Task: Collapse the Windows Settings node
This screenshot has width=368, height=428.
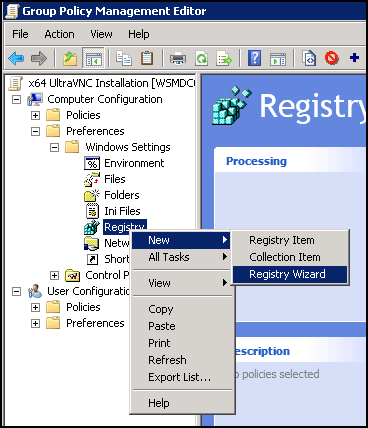Action: 54,147
